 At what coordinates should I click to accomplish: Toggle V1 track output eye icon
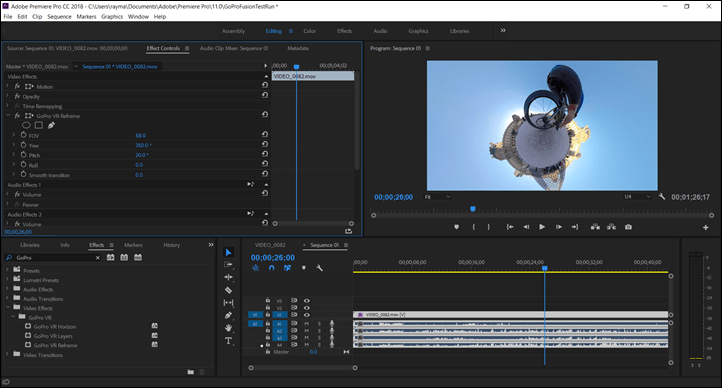[x=307, y=315]
